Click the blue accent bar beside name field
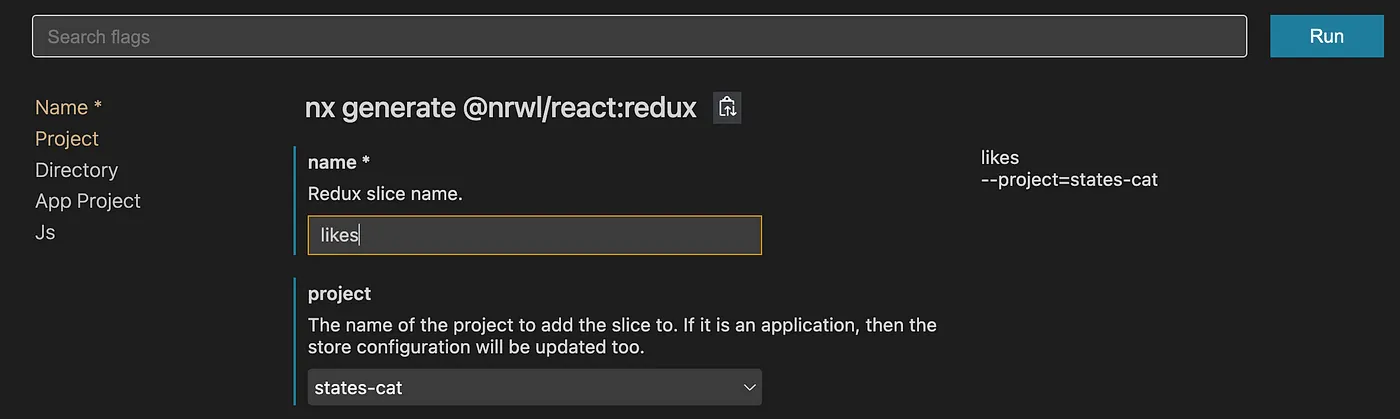Image resolution: width=1400 pixels, height=419 pixels. click(295, 200)
